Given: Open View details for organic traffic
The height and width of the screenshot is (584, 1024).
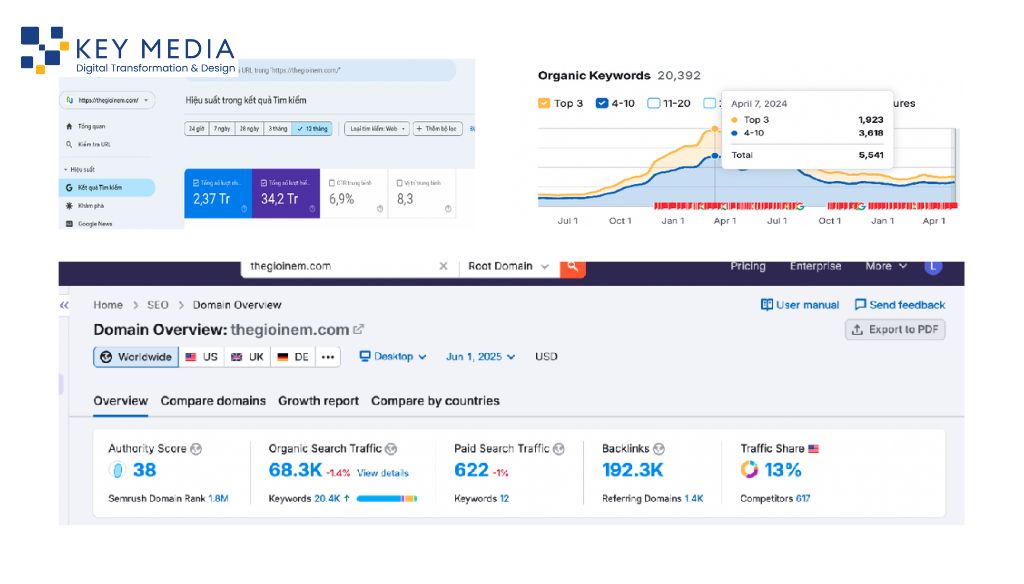Looking at the screenshot, I should 383,473.
